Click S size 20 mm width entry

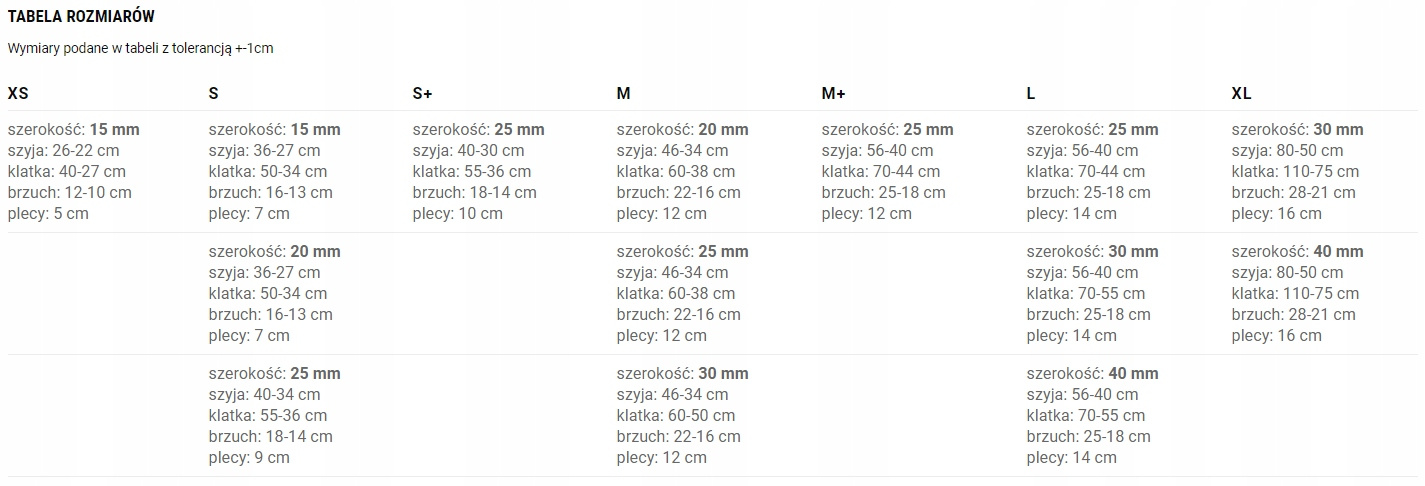click(275, 252)
